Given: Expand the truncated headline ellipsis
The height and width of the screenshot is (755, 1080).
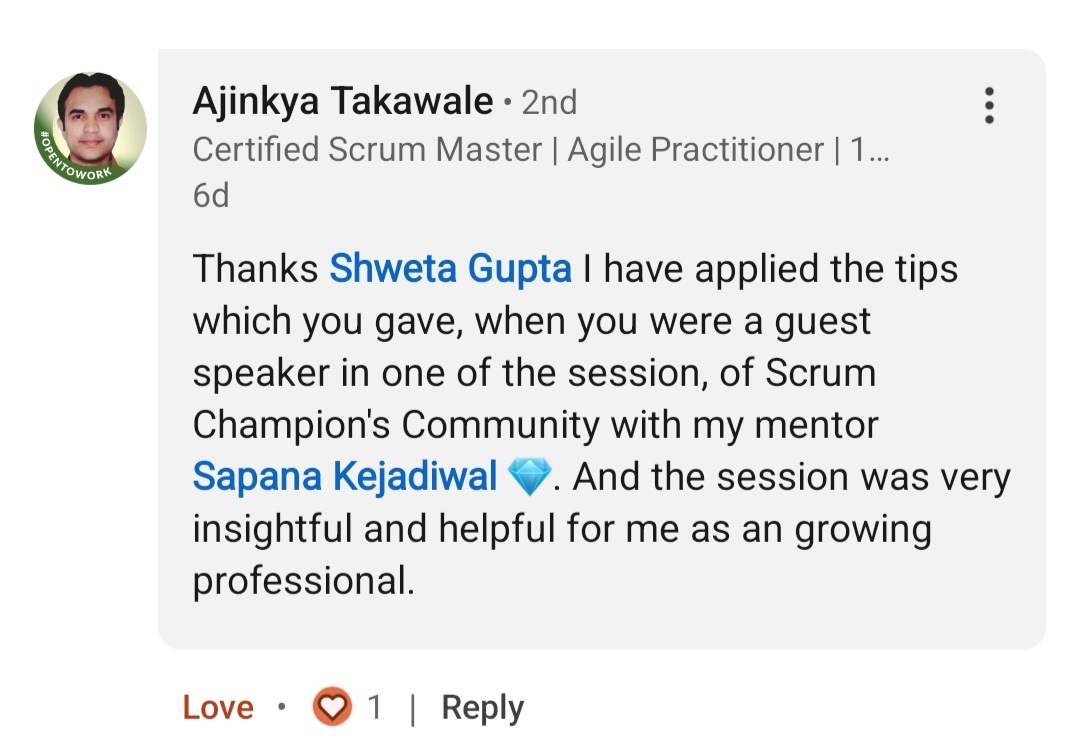Looking at the screenshot, I should point(869,150).
